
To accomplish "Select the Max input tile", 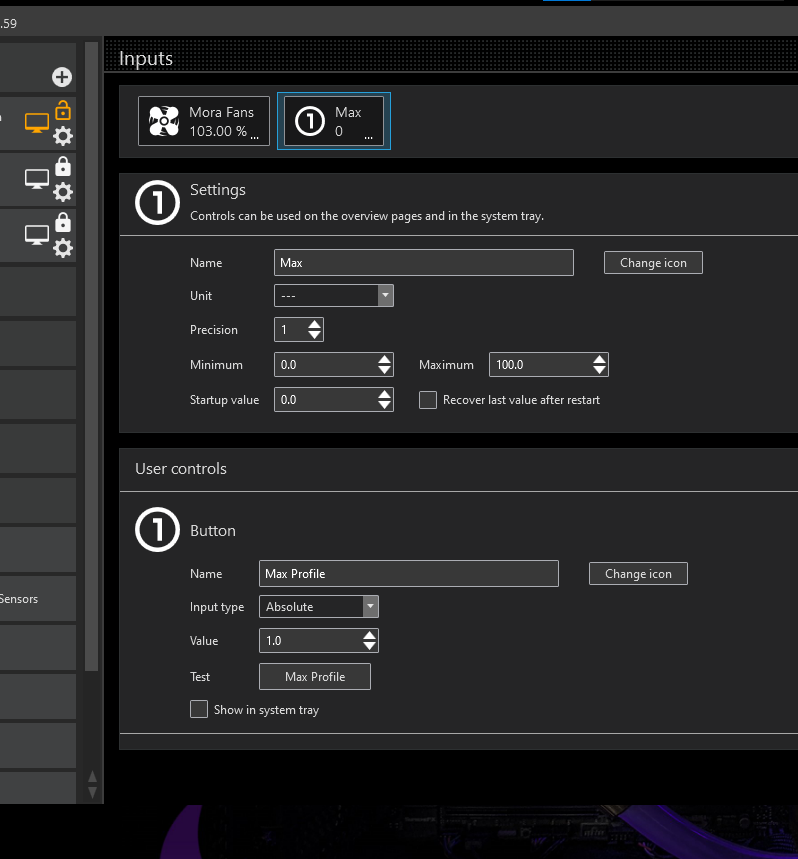I will tap(335, 121).
